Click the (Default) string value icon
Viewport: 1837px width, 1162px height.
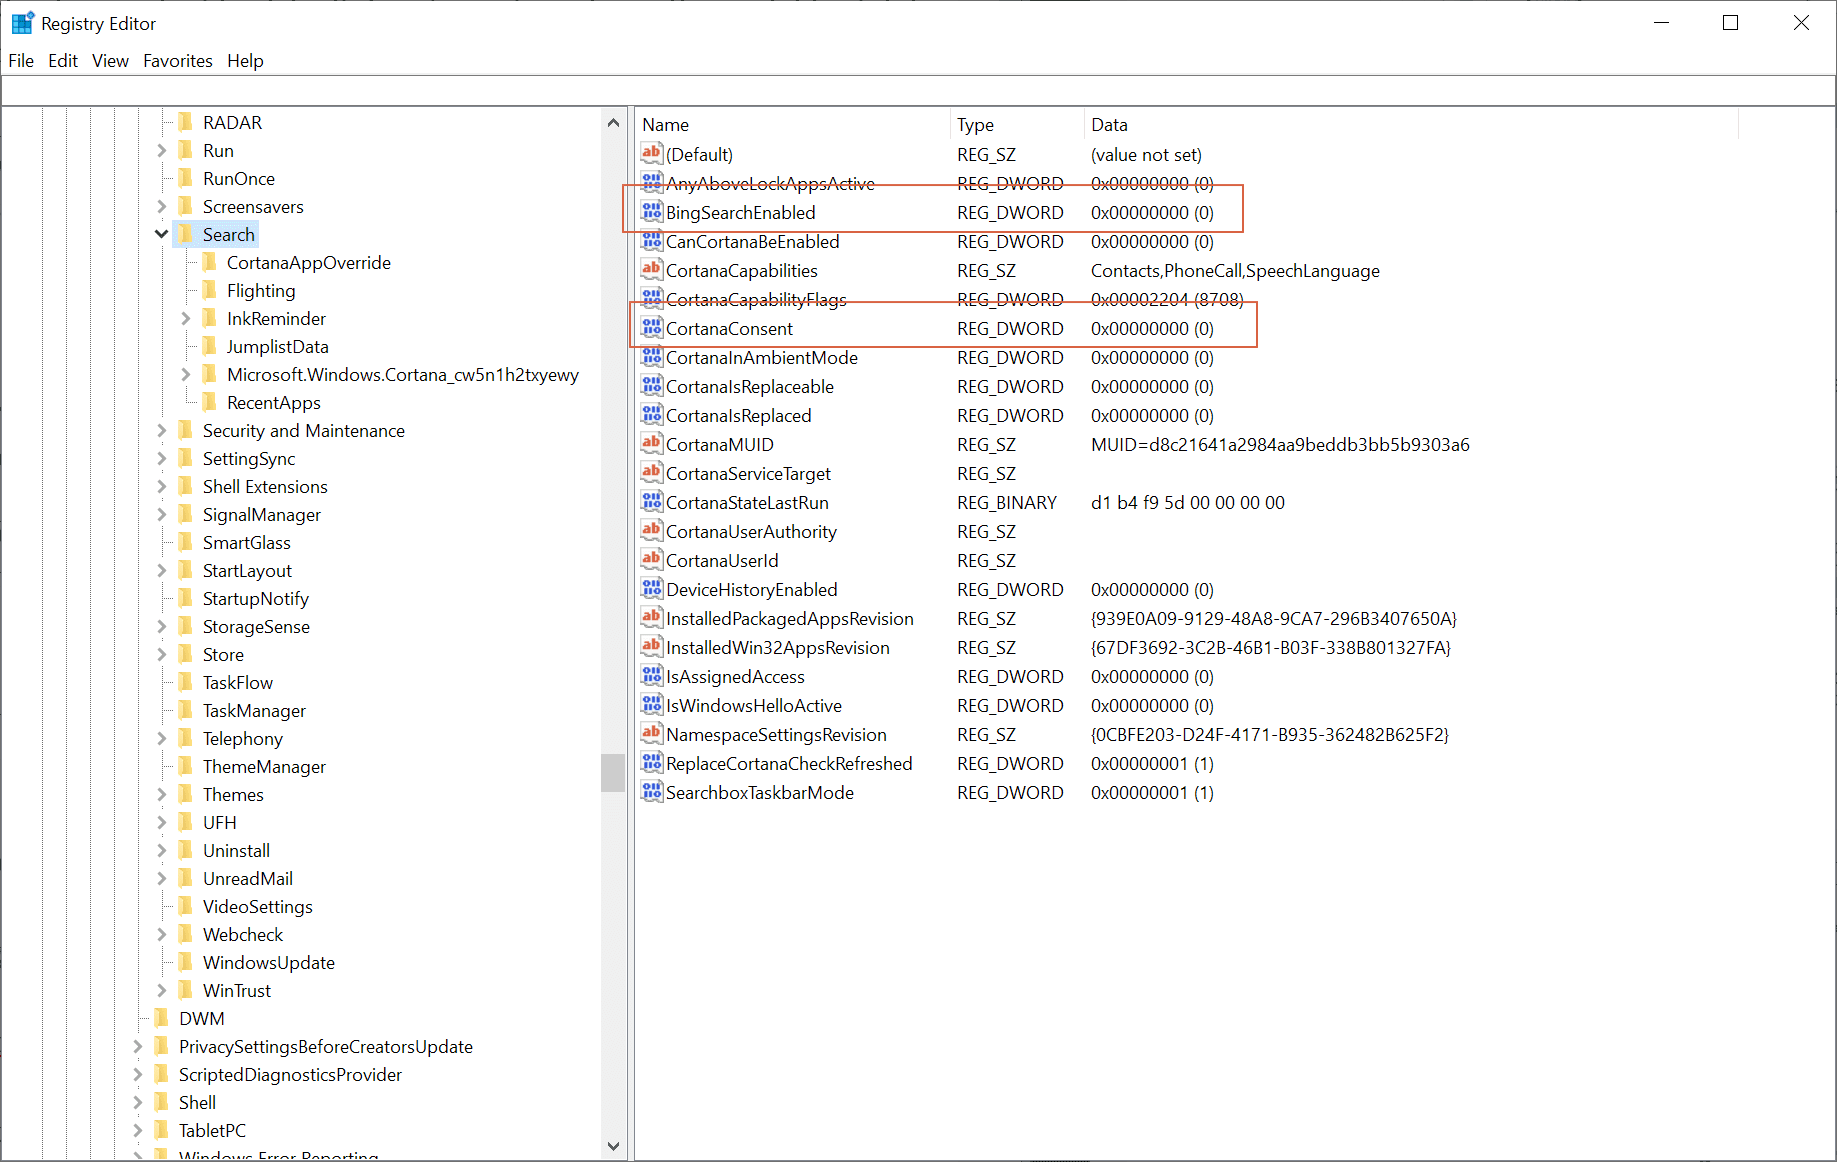(652, 153)
